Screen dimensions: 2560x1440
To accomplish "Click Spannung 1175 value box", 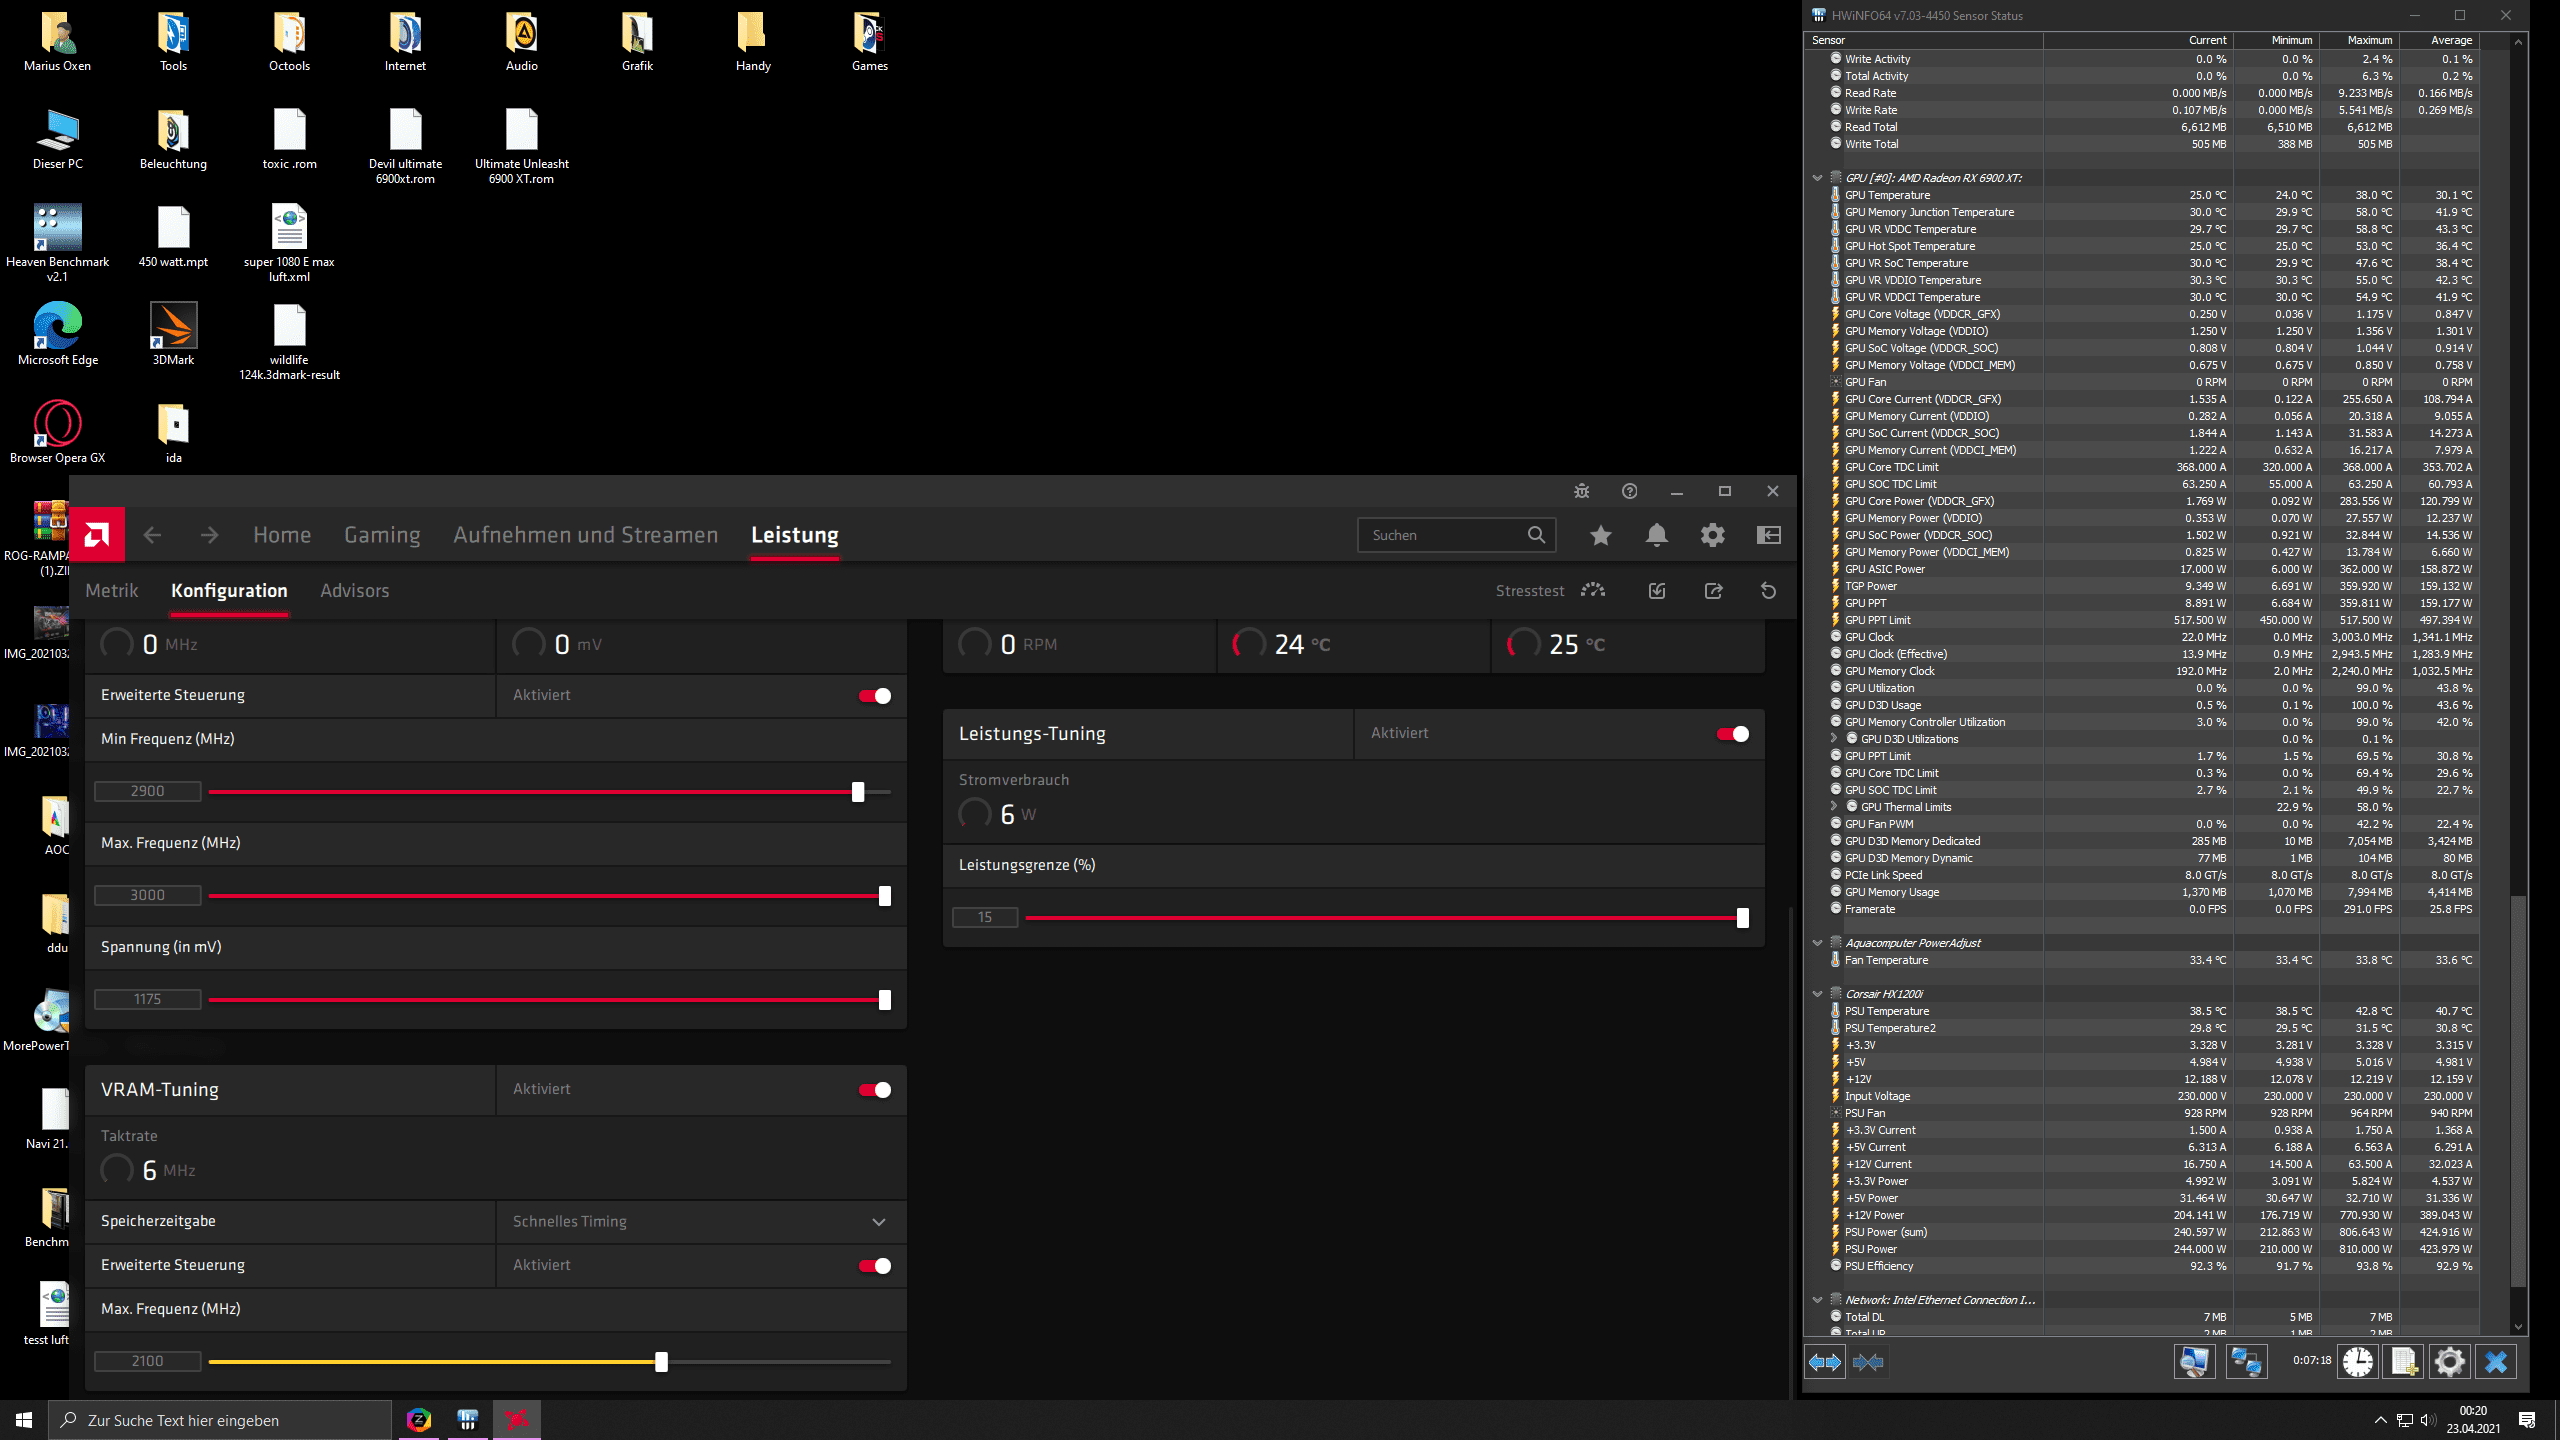I will 148,1000.
